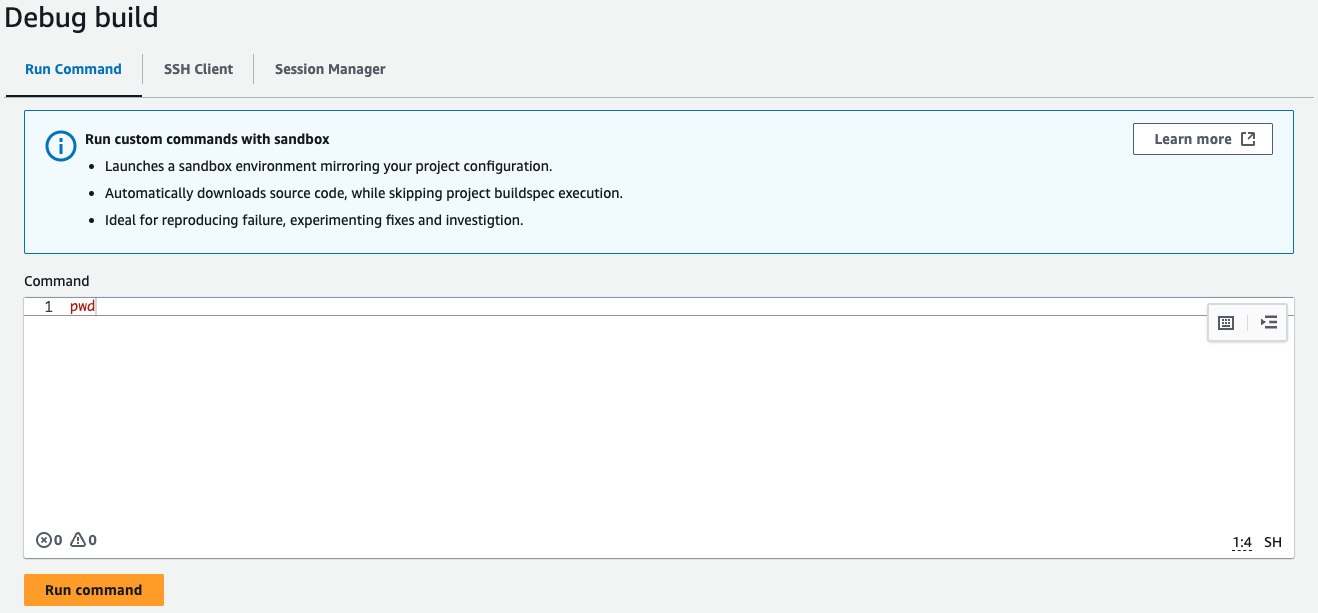The height and width of the screenshot is (613, 1318).
Task: Click the Command field label
Action: click(x=56, y=281)
